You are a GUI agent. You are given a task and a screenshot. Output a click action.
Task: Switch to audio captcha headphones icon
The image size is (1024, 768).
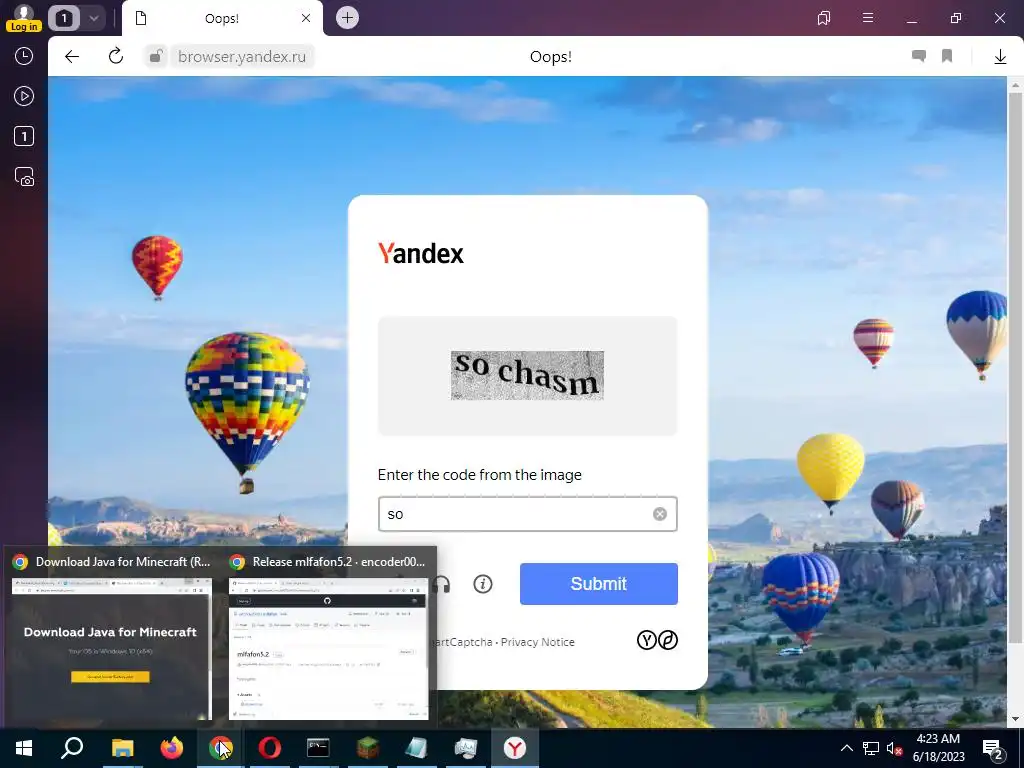pyautogui.click(x=442, y=584)
